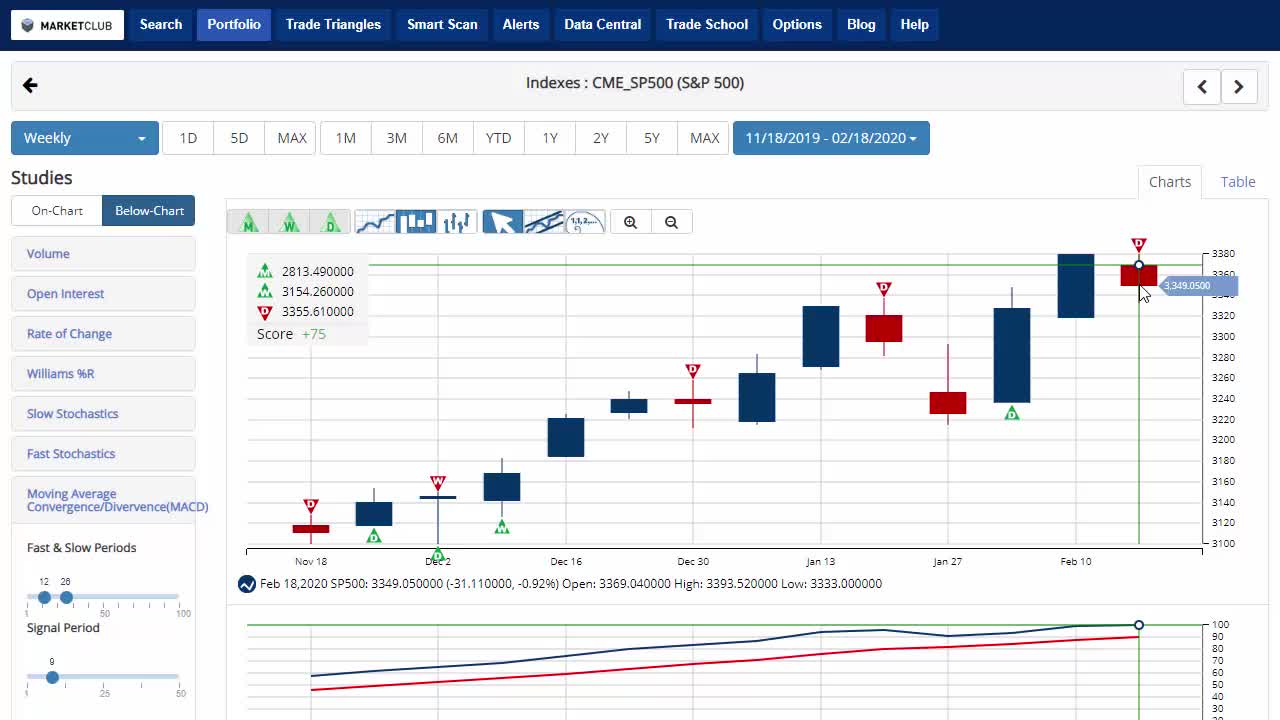Select the Fibonacci tool icon

tap(585, 222)
